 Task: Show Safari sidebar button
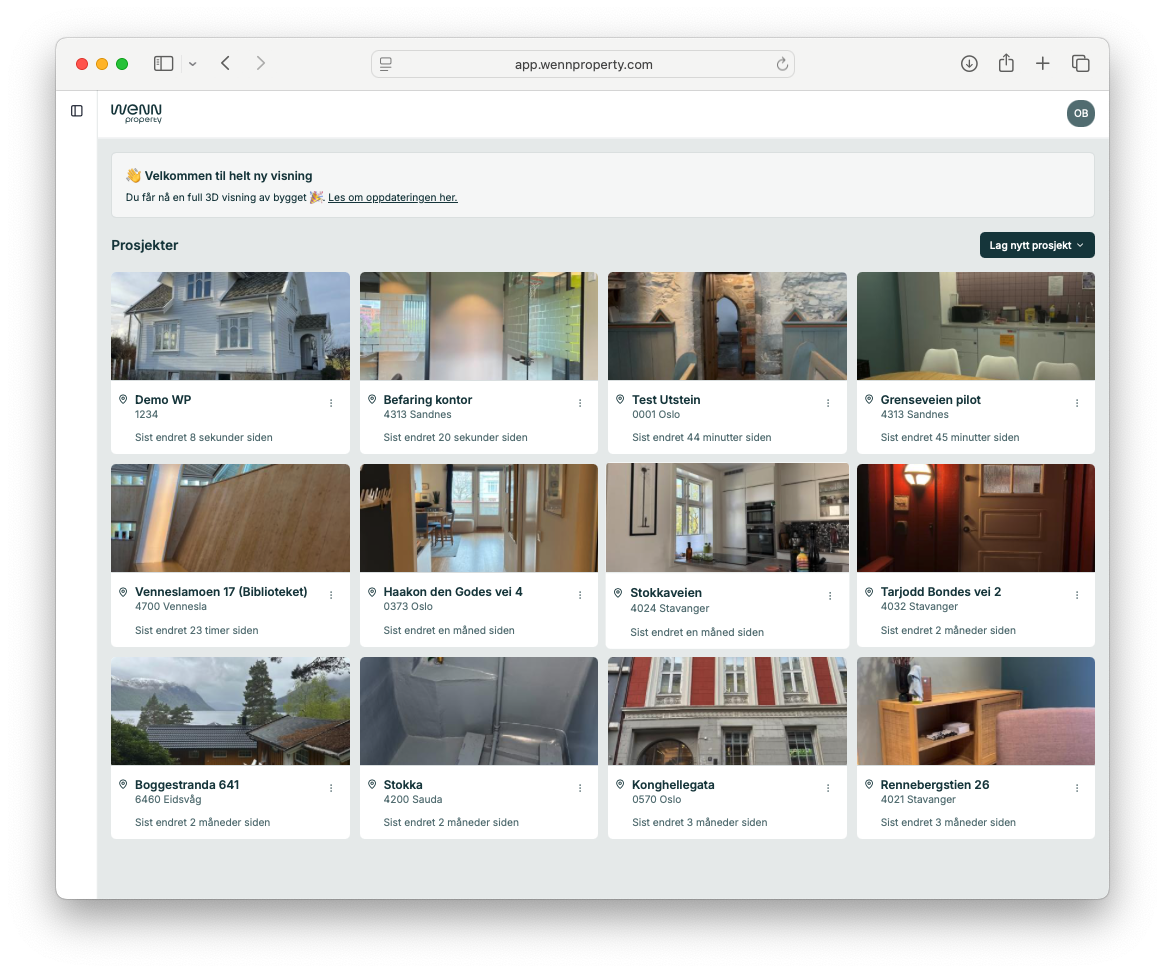(163, 64)
